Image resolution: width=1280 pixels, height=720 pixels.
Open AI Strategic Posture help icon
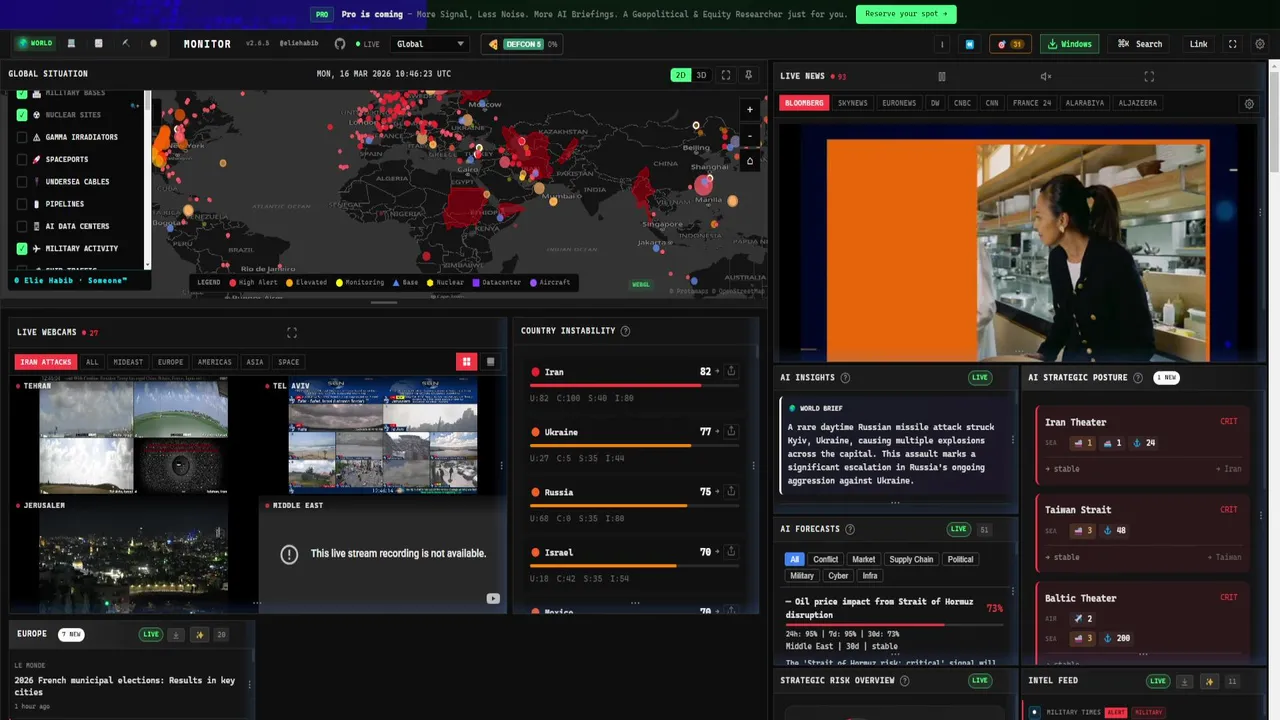click(1137, 378)
